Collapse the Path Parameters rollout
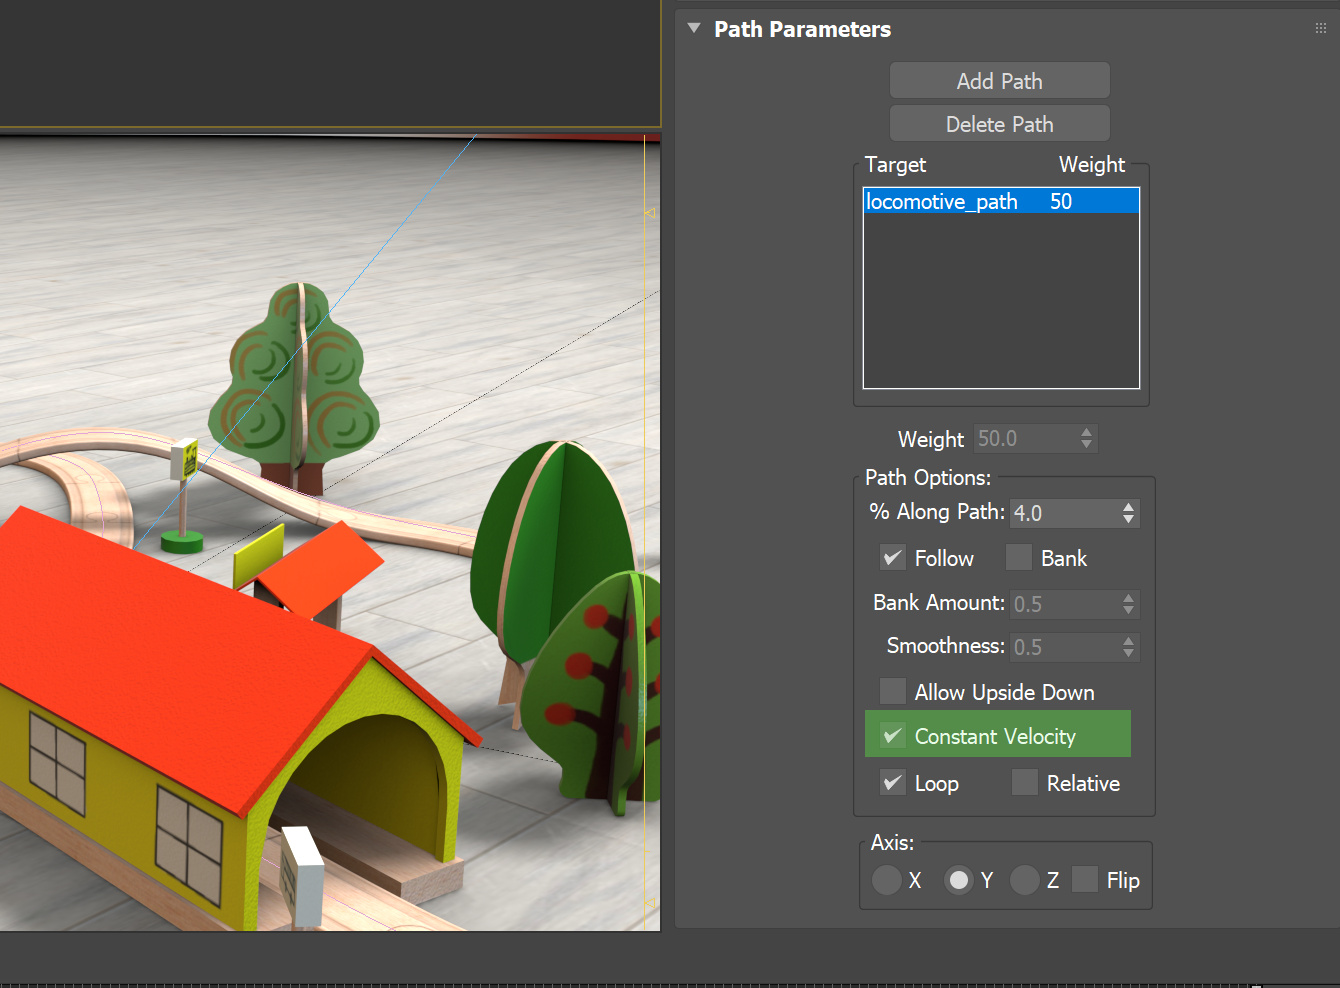The width and height of the screenshot is (1340, 988). tap(694, 28)
